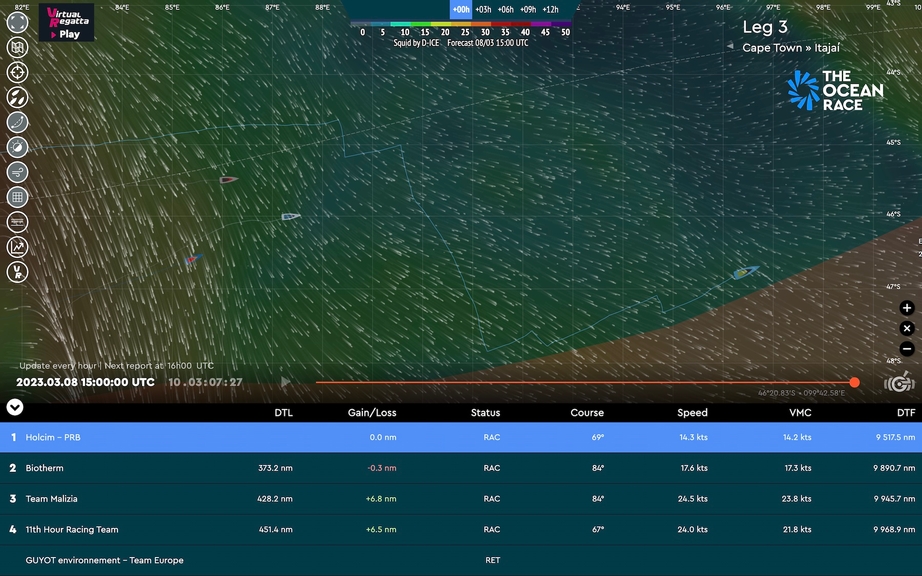
Task: Click The Ocean Race logo
Action: (835, 90)
